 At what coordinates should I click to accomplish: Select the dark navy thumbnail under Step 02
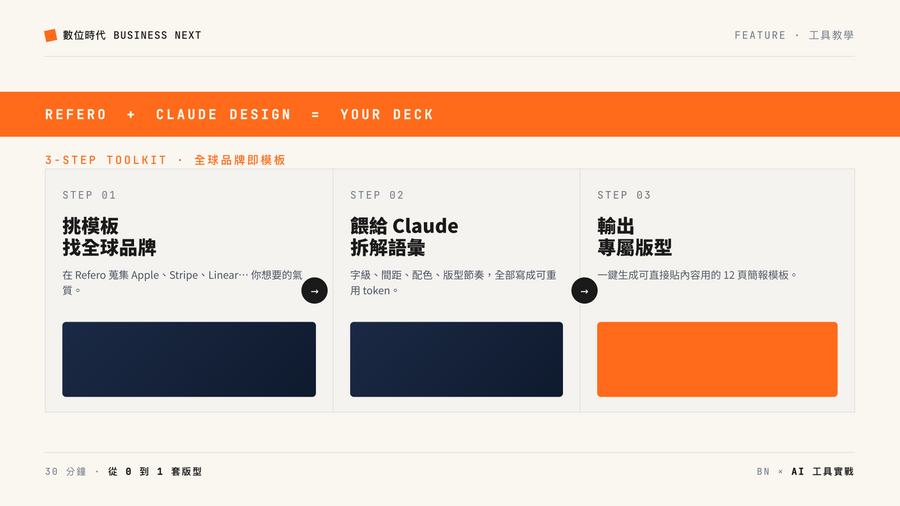pyautogui.click(x=456, y=359)
